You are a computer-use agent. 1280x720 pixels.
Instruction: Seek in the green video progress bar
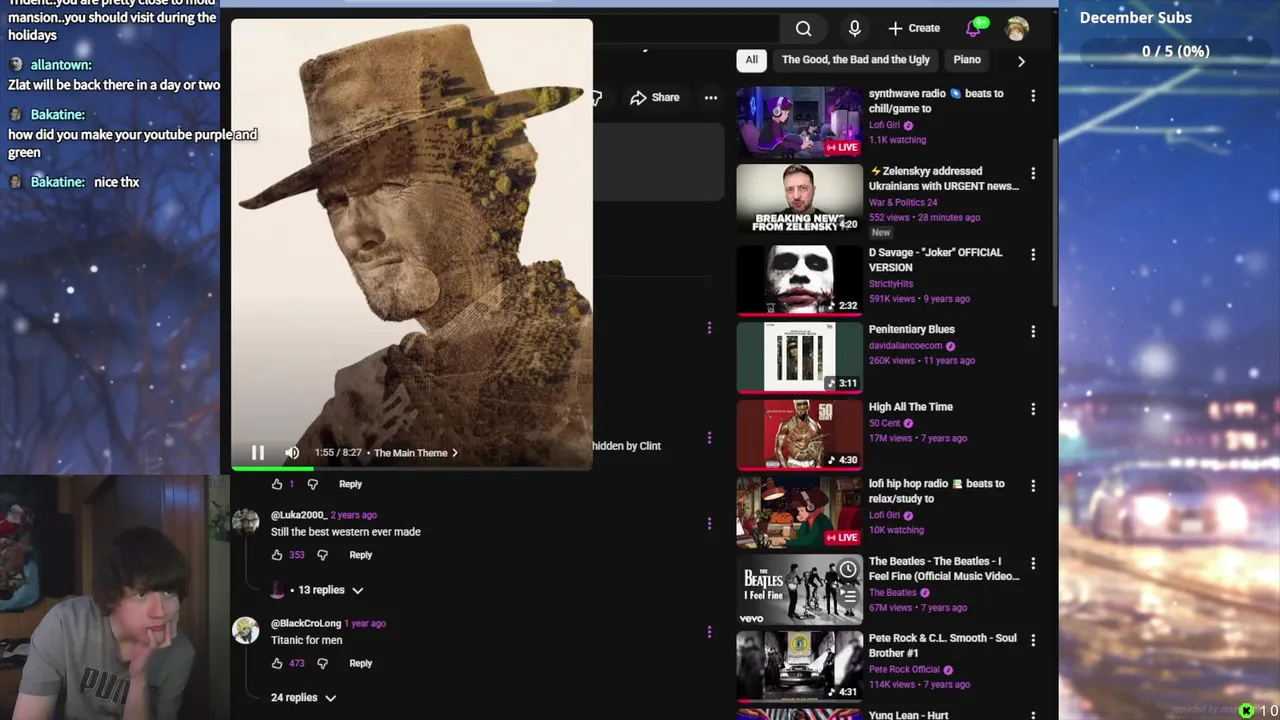(x=412, y=467)
